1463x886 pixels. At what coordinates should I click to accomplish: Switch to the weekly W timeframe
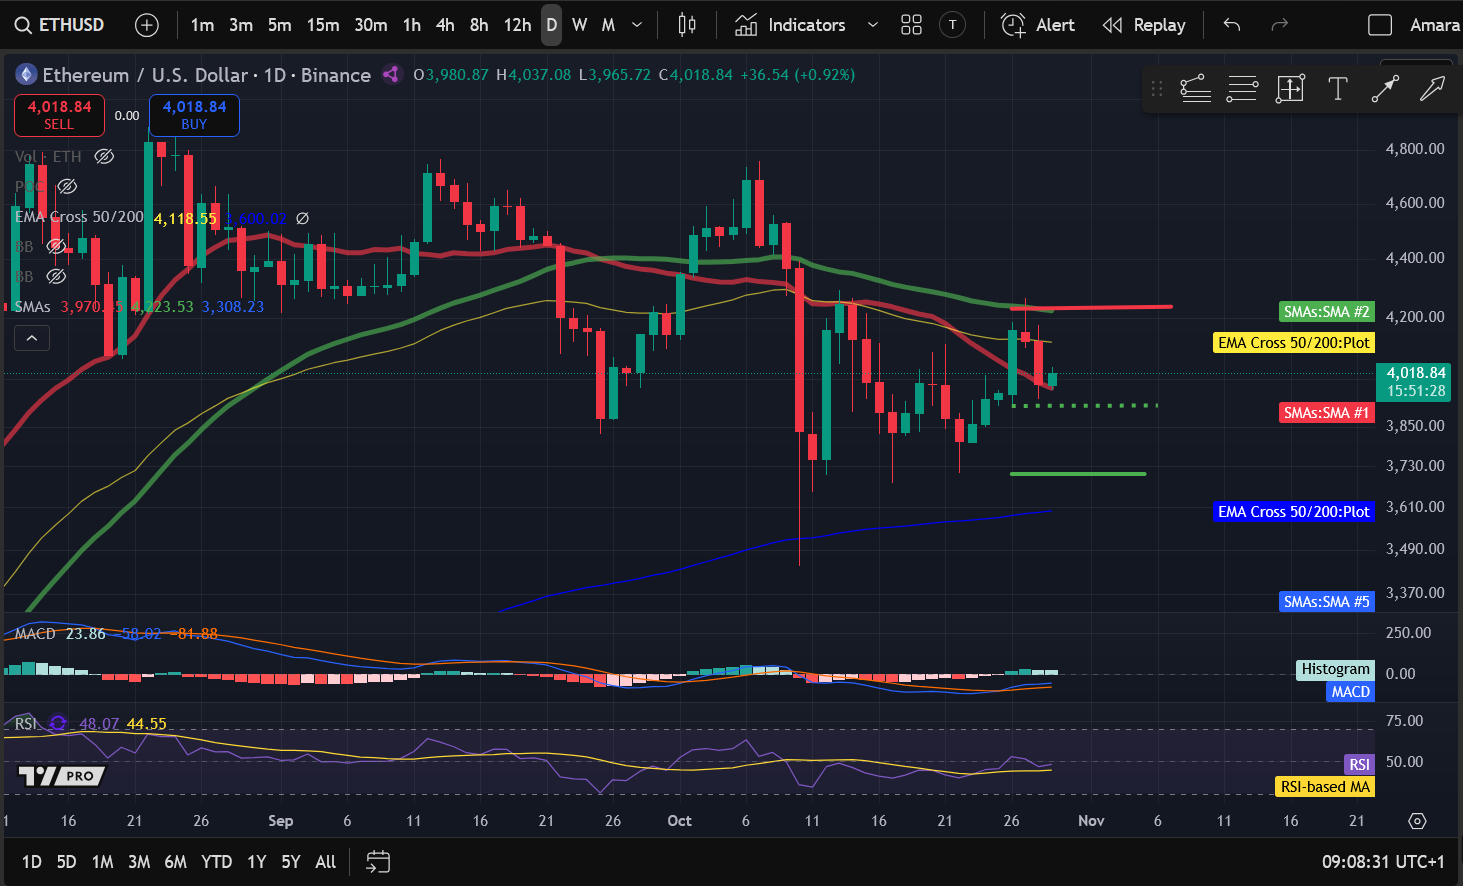(x=578, y=25)
